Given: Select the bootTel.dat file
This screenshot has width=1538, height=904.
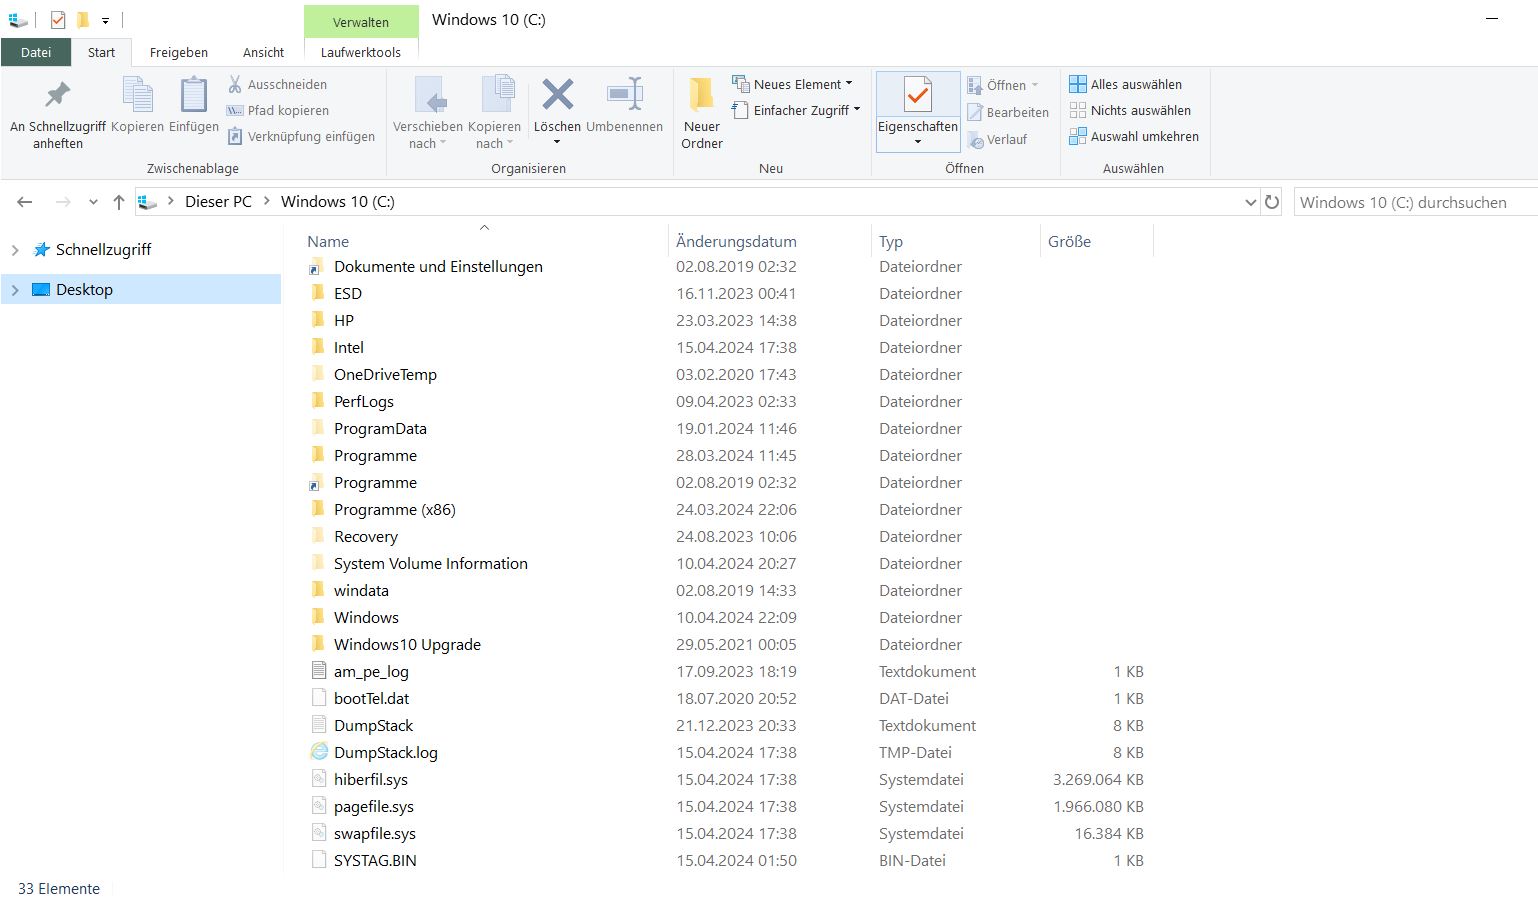Looking at the screenshot, I should pos(372,699).
